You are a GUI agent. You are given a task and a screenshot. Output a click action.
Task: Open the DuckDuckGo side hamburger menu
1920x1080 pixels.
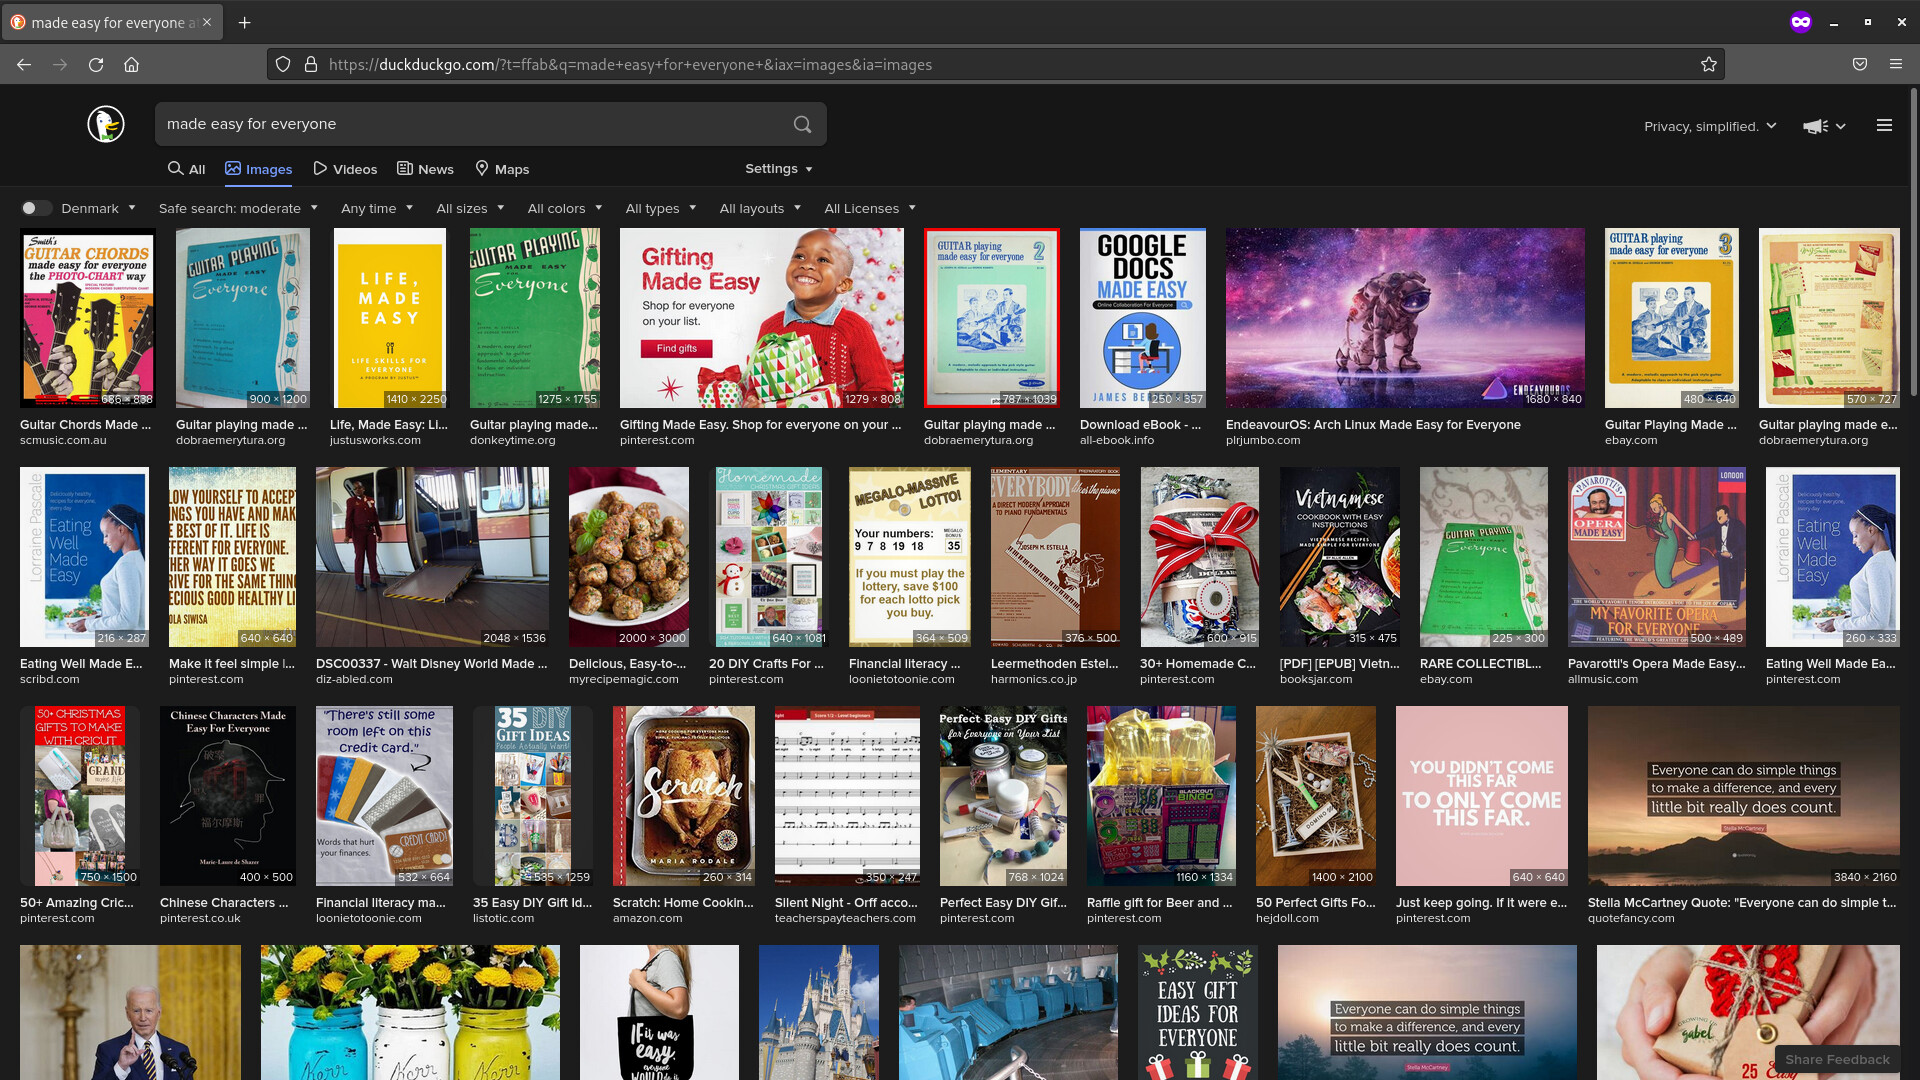pyautogui.click(x=1884, y=125)
